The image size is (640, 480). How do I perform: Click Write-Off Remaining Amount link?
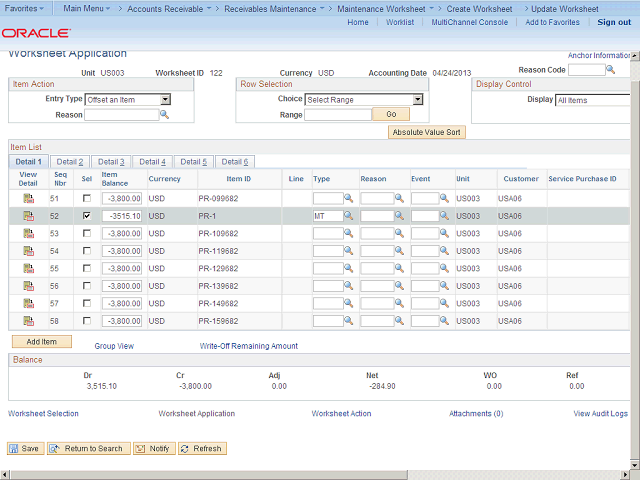(248, 346)
